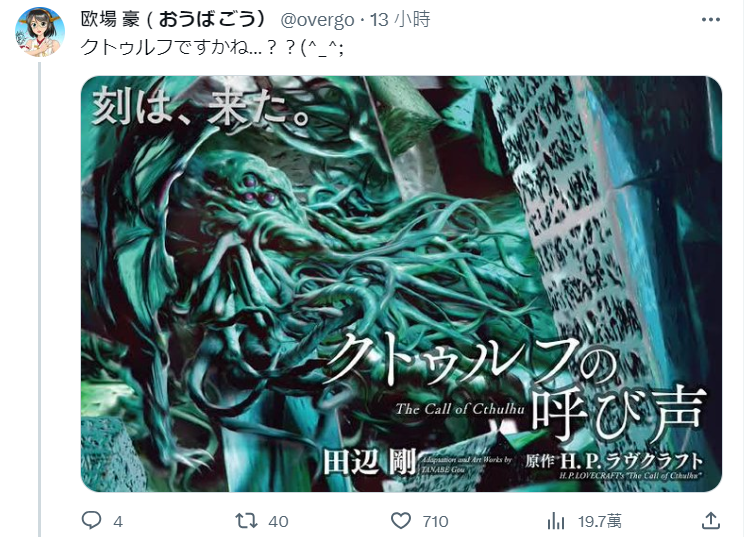This screenshot has width=747, height=537.
Task: Open the user's profile avatar picture
Action: click(40, 32)
